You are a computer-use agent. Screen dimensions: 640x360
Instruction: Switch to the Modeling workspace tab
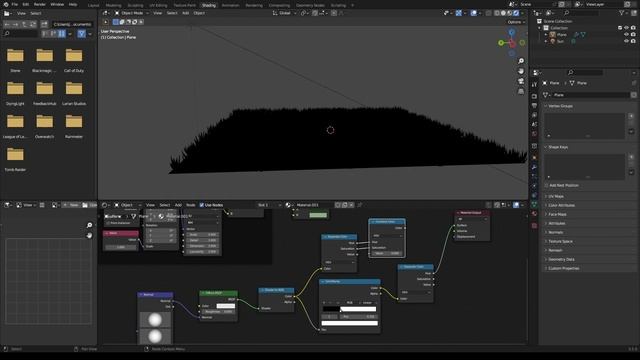point(113,5)
